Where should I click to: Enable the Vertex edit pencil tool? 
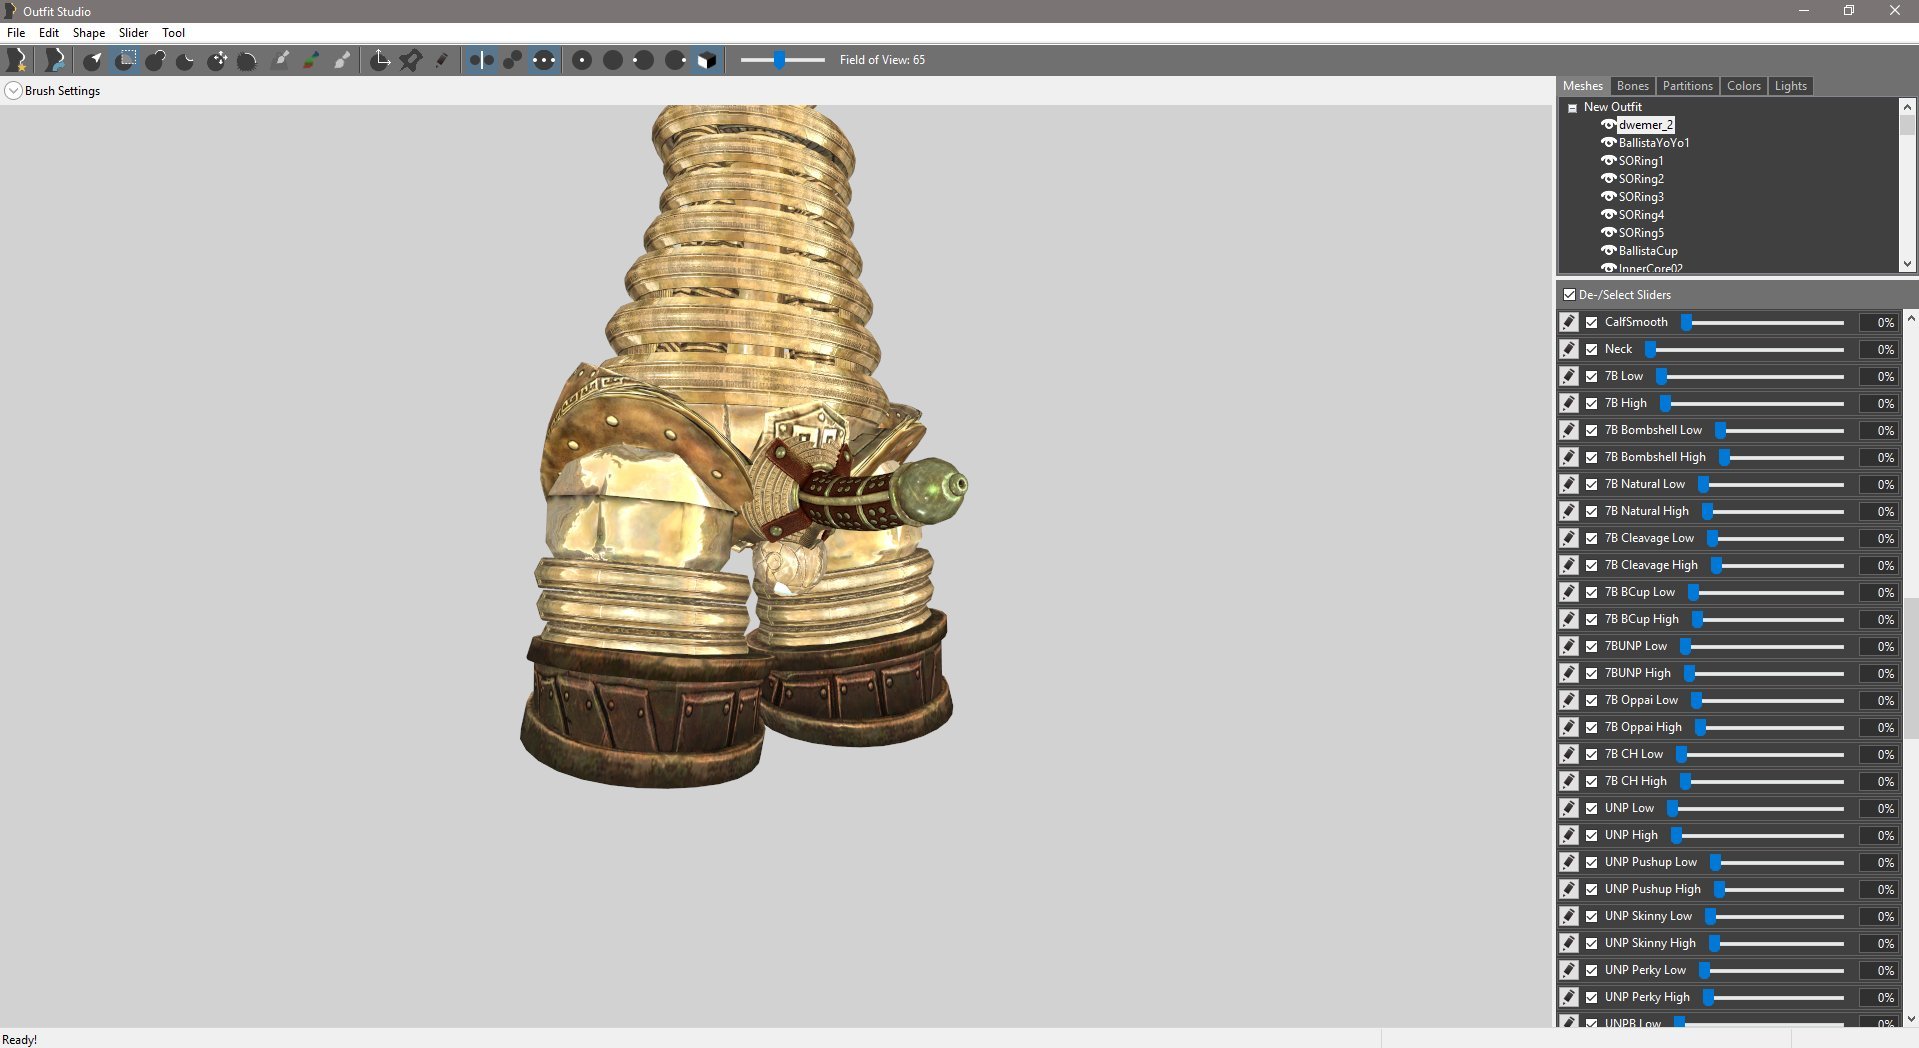pyautogui.click(x=441, y=60)
